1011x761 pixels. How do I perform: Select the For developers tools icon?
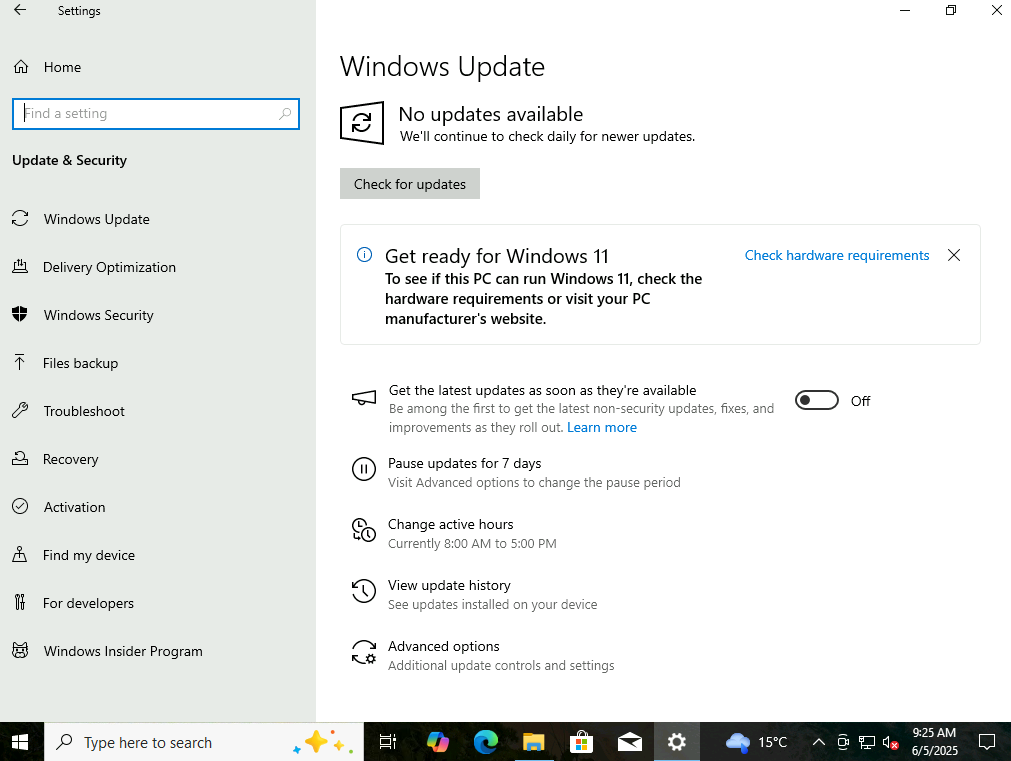tap(20, 602)
